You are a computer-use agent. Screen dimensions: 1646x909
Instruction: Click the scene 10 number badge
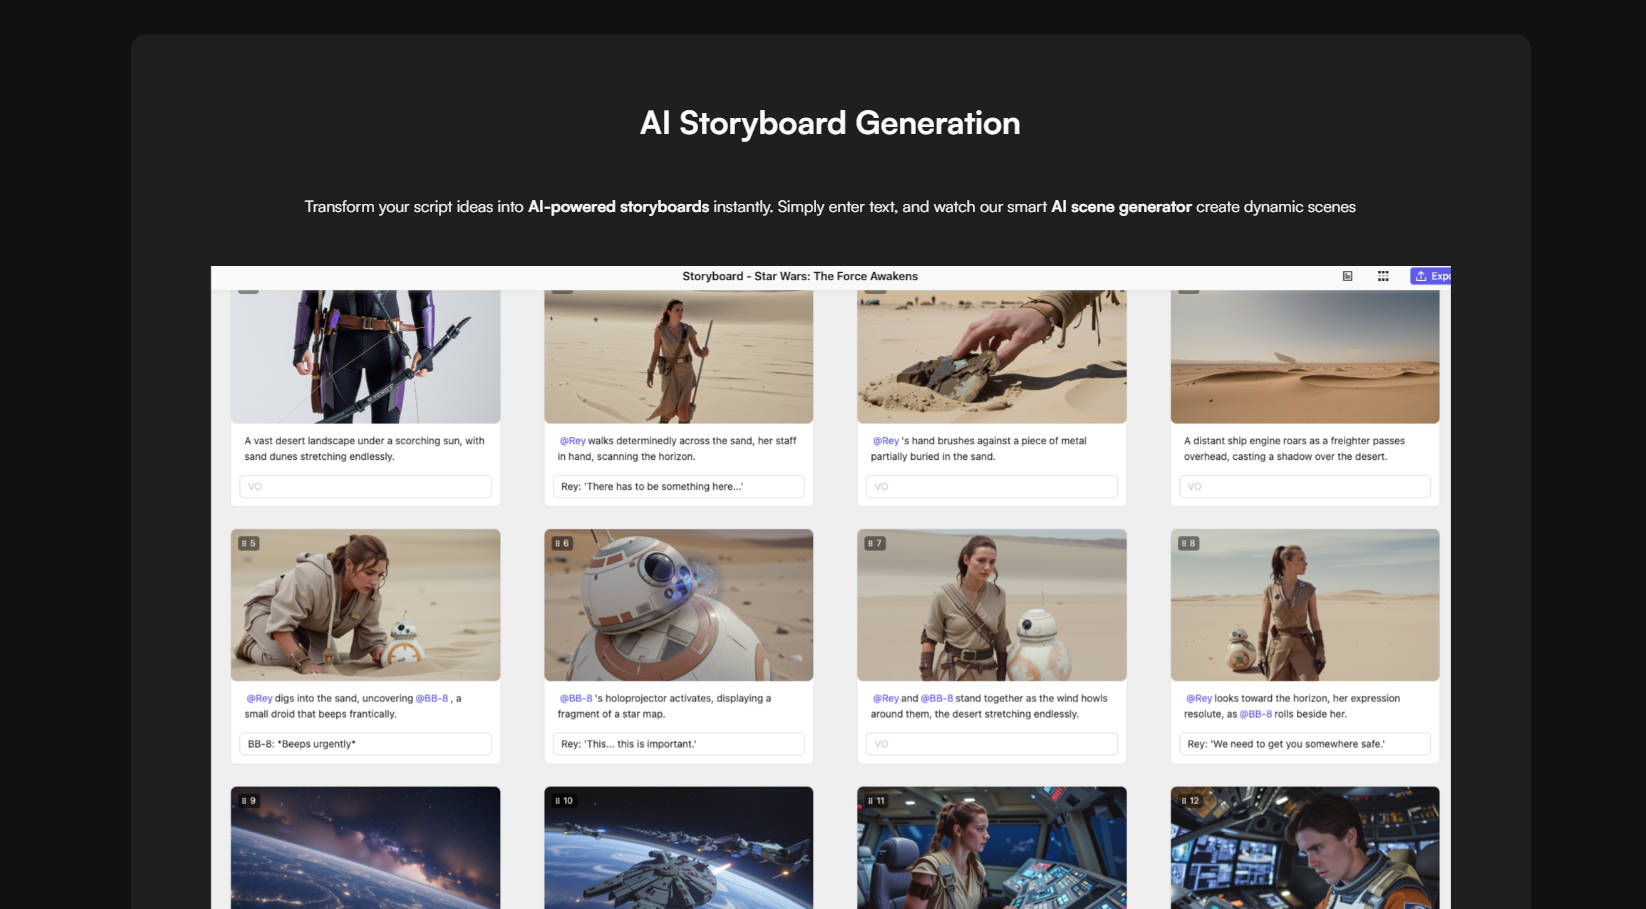point(564,800)
